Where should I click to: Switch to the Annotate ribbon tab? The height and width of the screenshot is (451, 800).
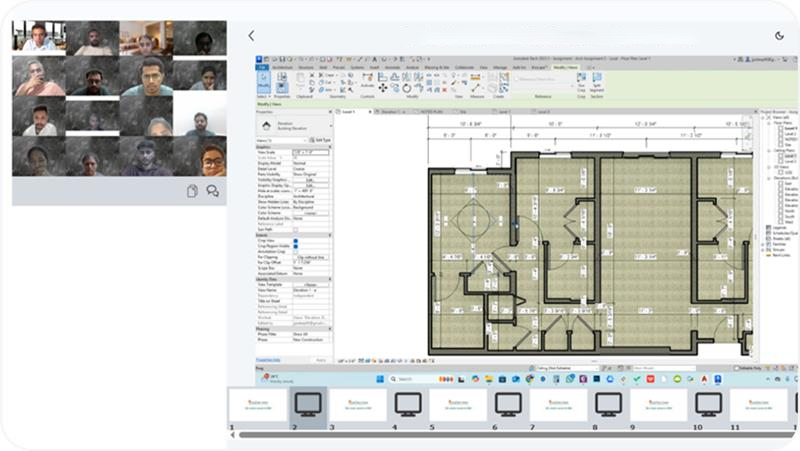pyautogui.click(x=392, y=67)
